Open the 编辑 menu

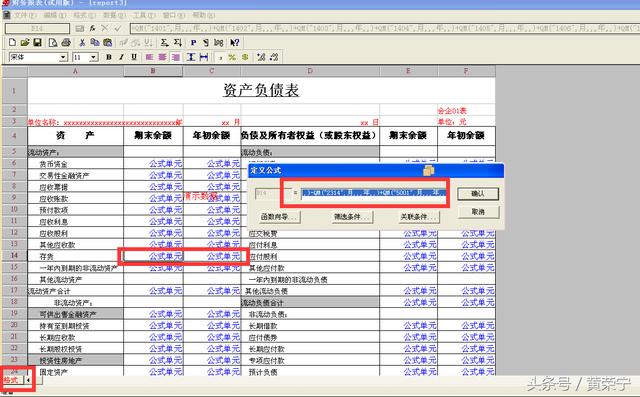54,15
